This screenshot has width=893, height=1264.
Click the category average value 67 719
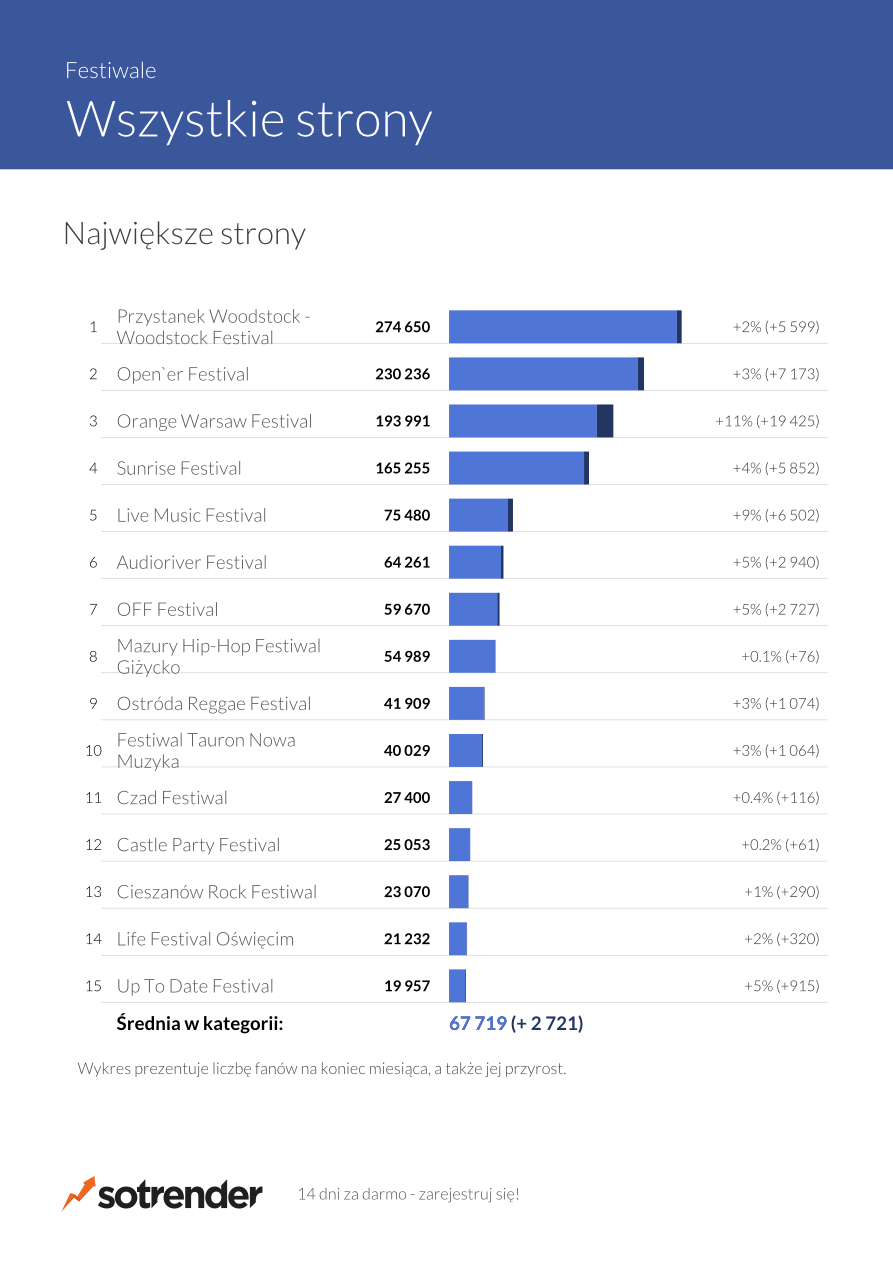[x=478, y=1023]
